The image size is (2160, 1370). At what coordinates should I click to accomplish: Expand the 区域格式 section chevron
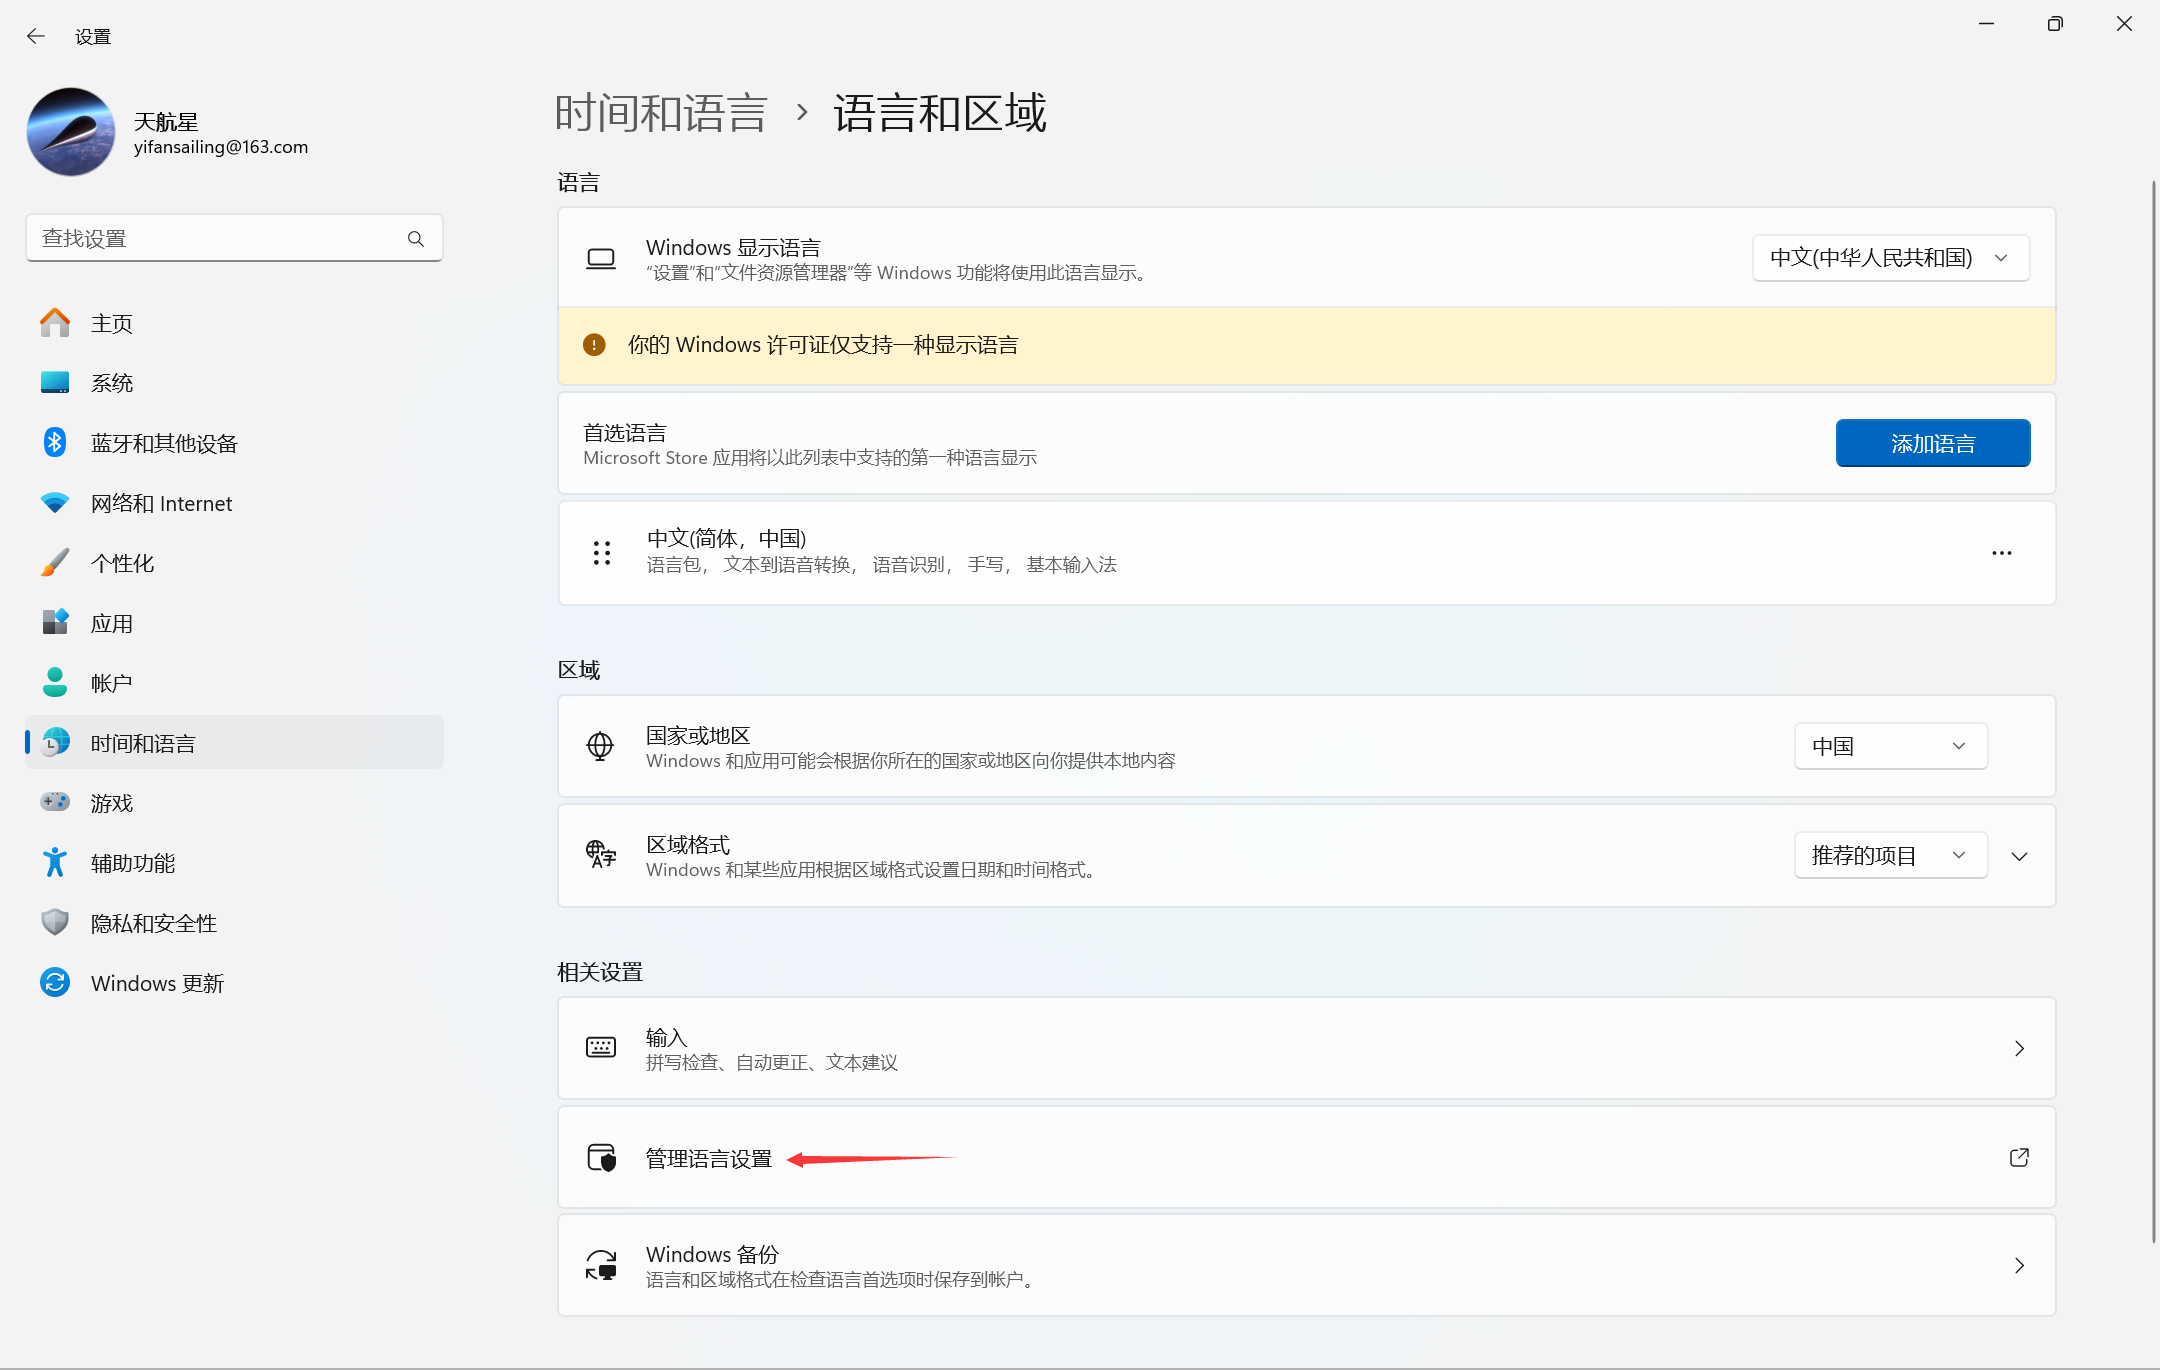(2019, 857)
